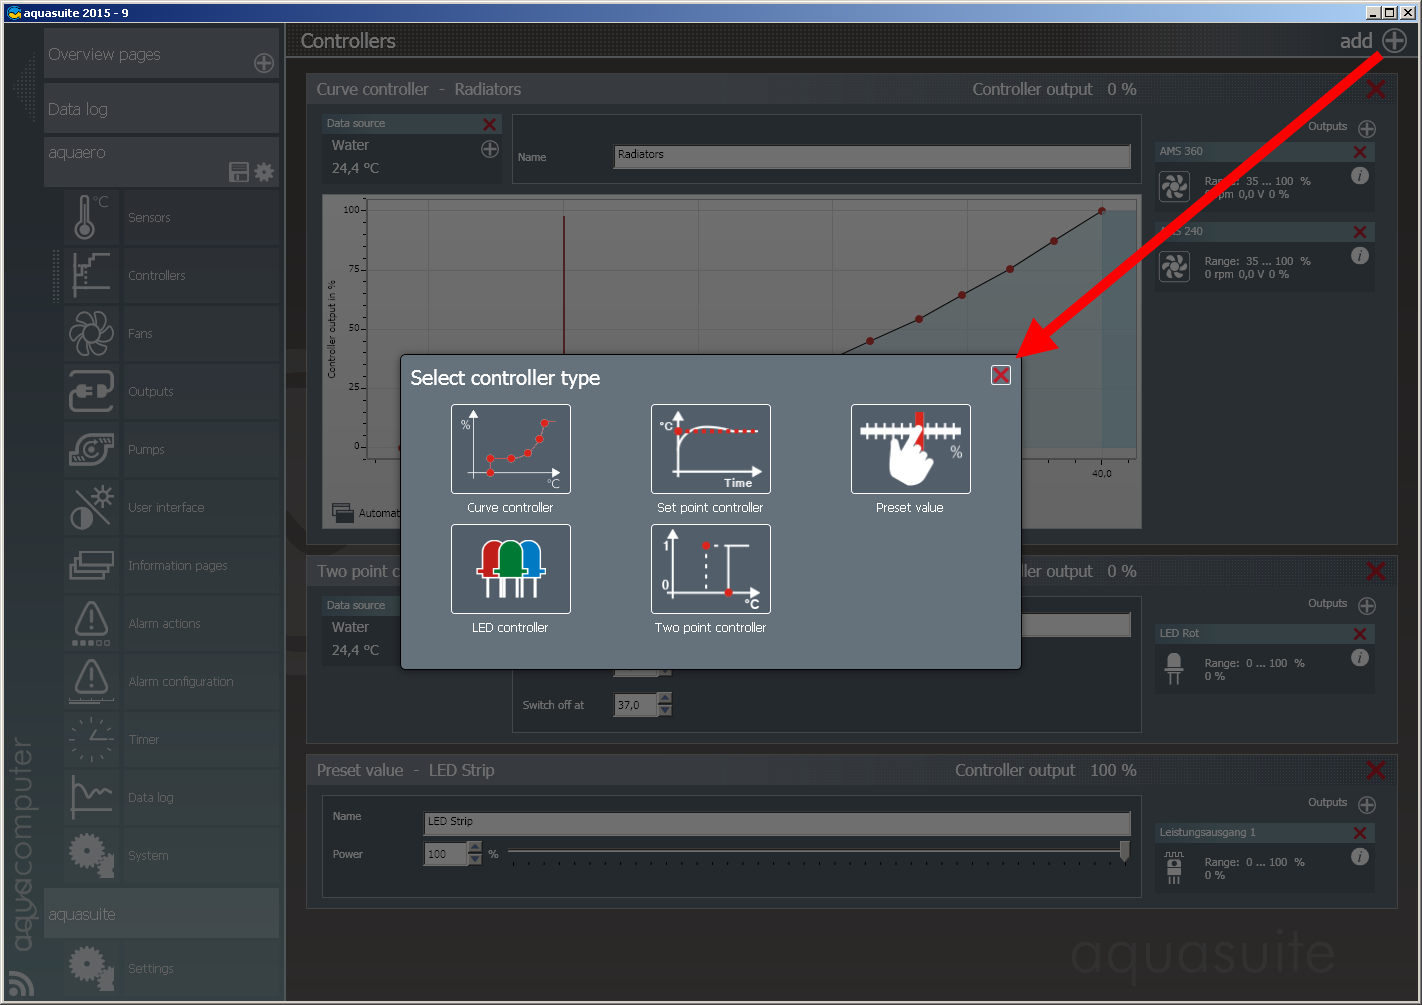This screenshot has width=1422, height=1005.
Task: Open the Fans section icon
Action: click(x=91, y=334)
